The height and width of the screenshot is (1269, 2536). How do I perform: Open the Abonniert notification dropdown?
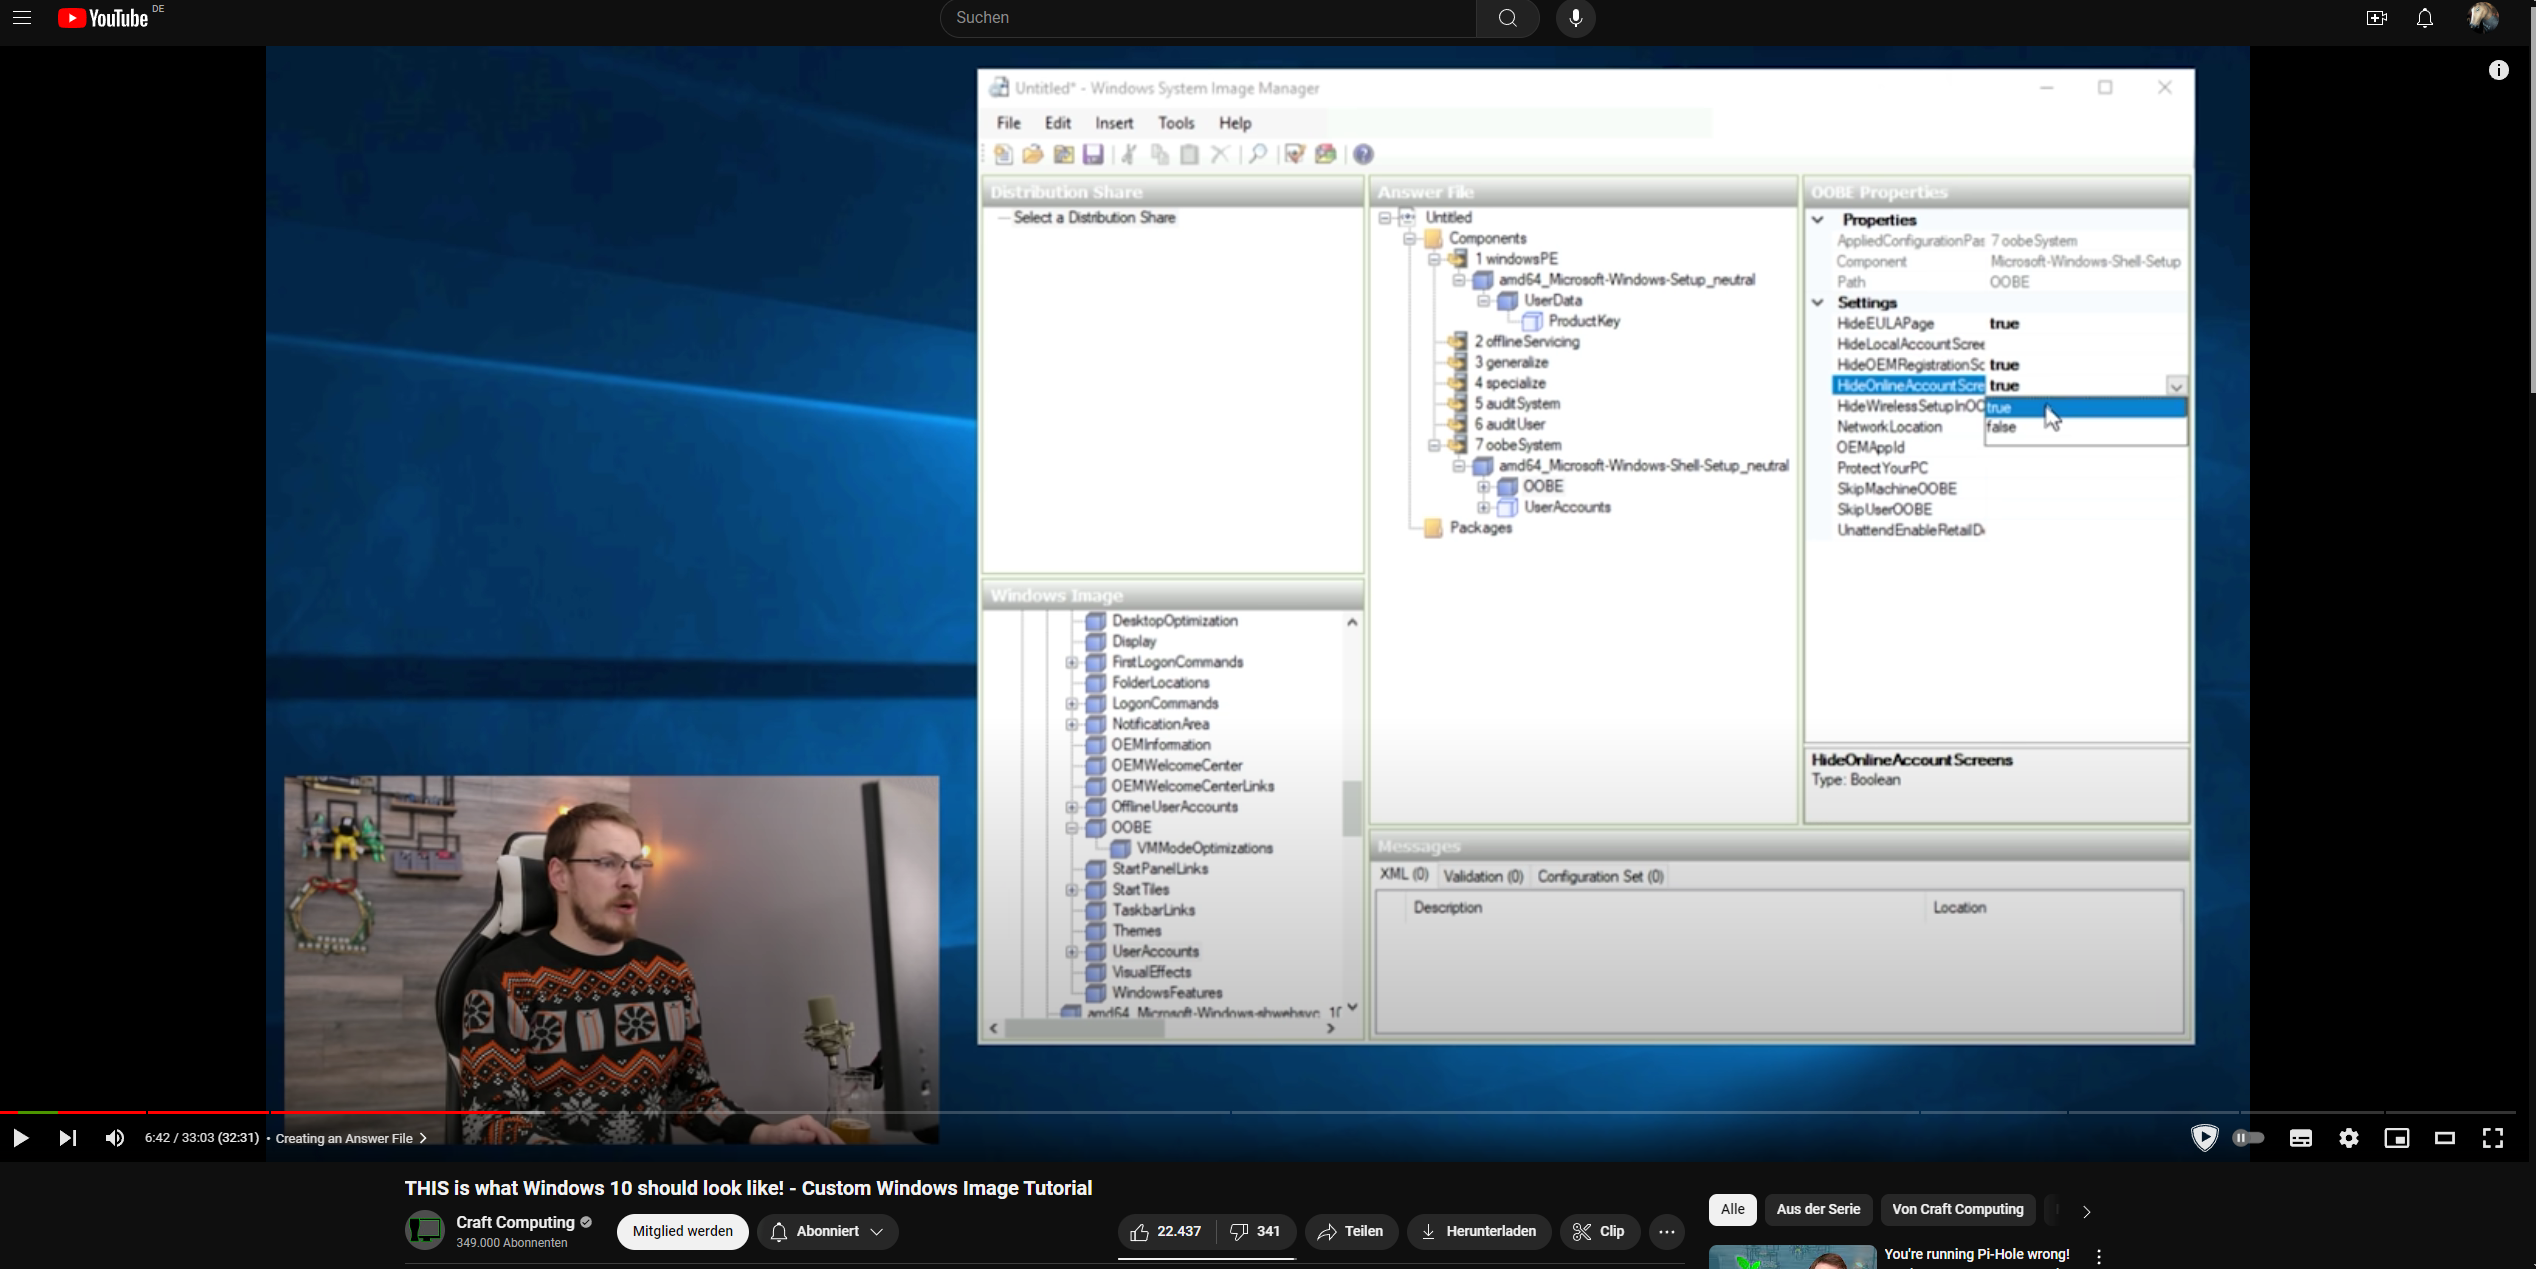(827, 1231)
